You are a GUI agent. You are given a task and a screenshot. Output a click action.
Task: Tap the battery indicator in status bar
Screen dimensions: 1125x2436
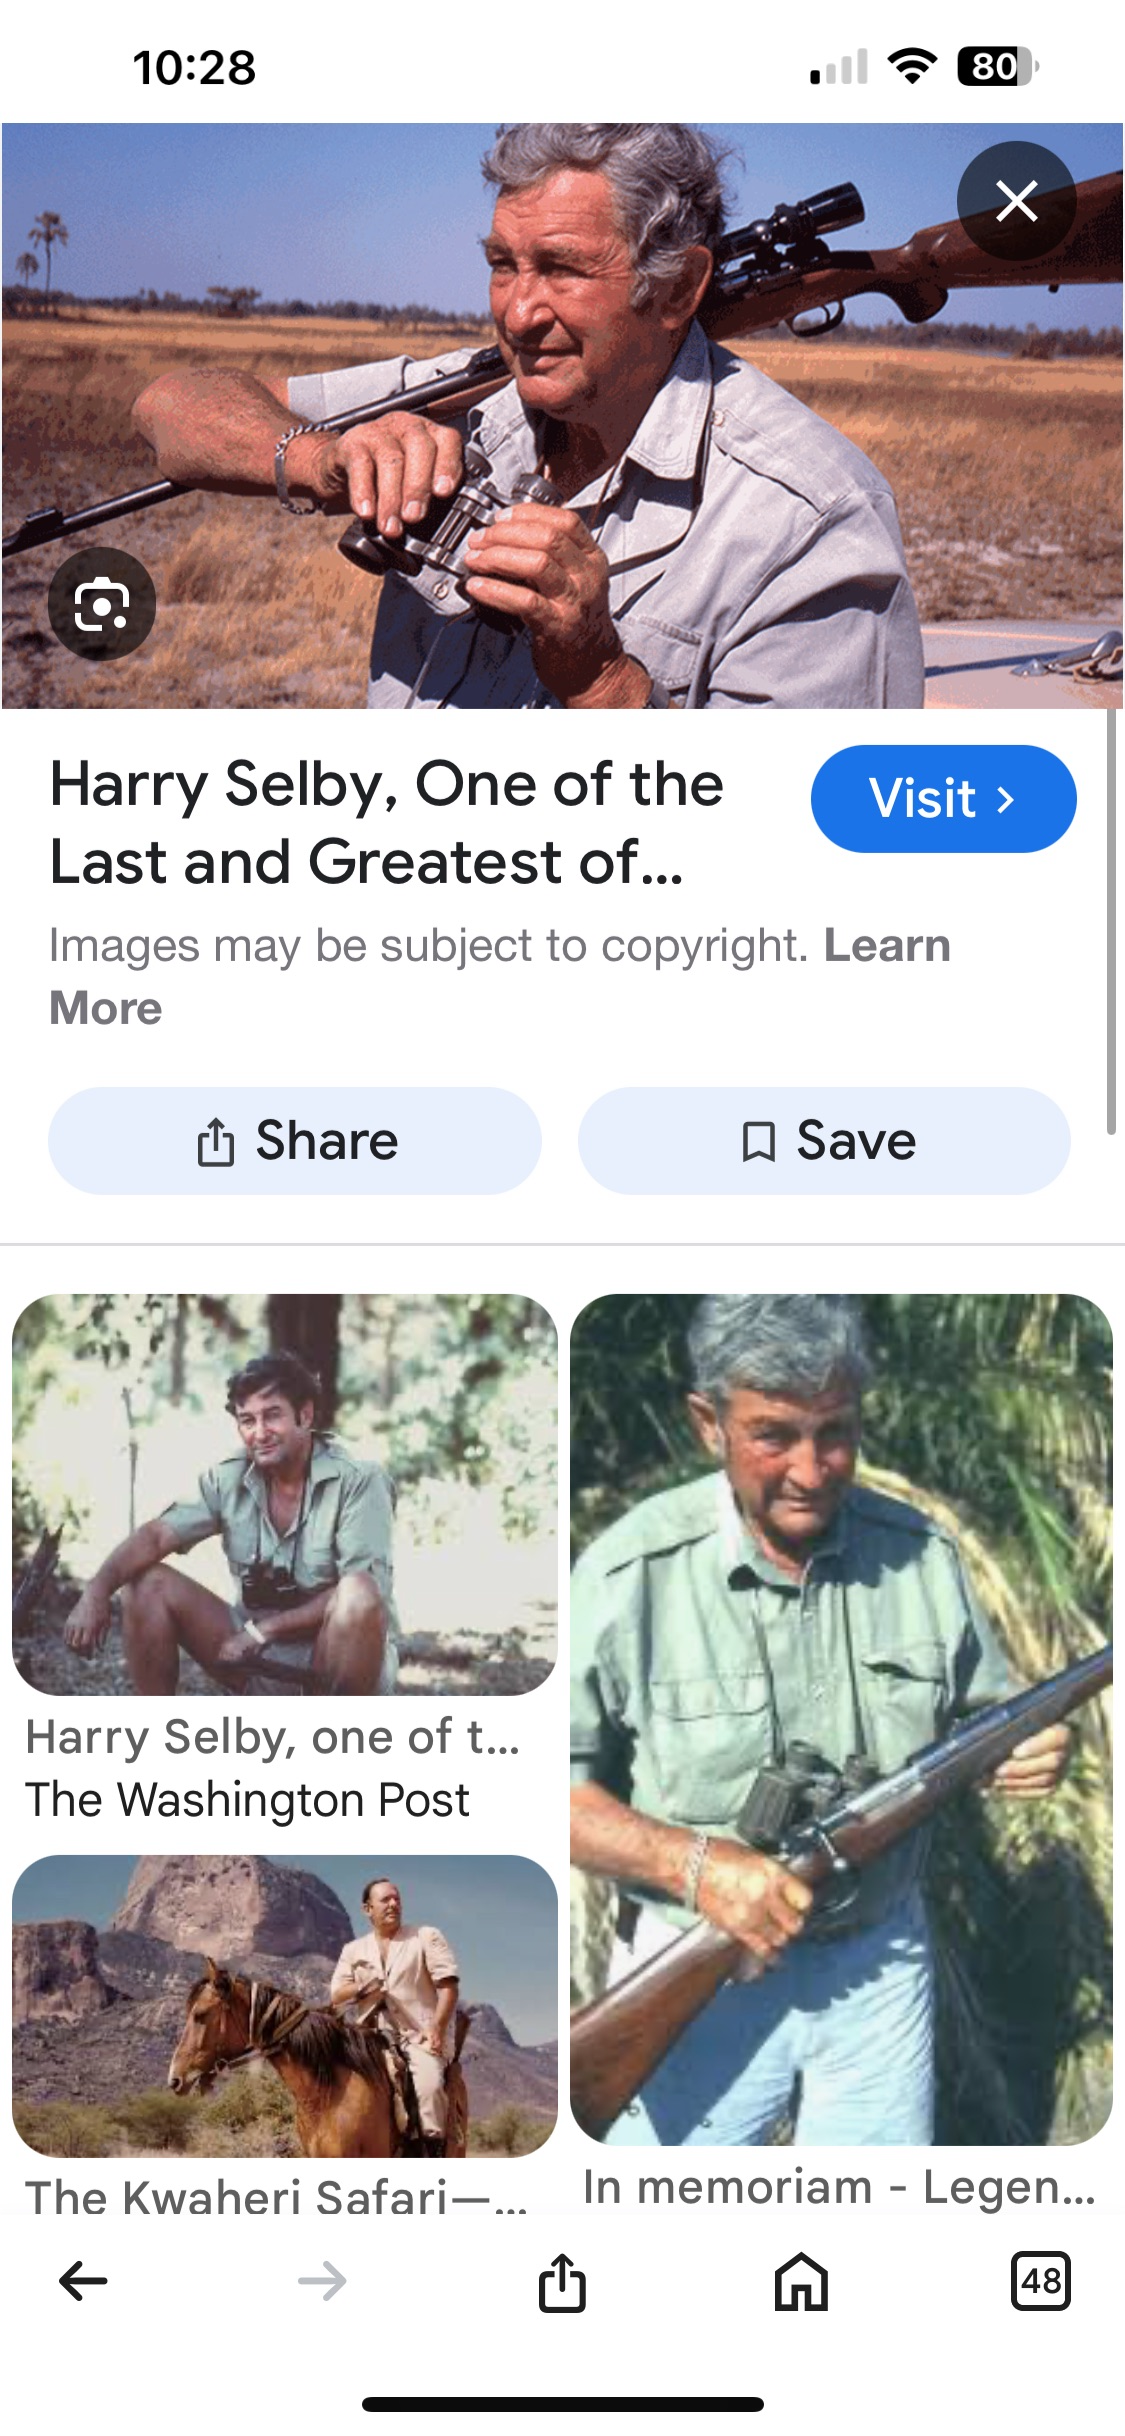(x=997, y=67)
